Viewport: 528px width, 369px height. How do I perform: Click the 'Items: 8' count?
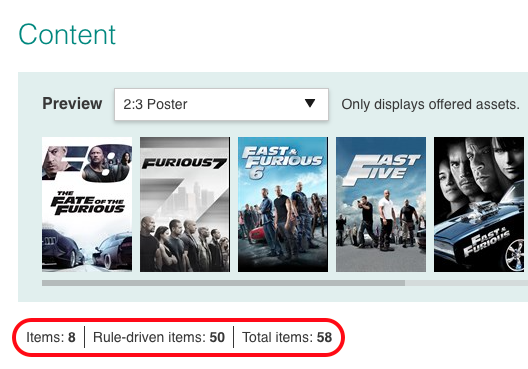[x=51, y=337]
